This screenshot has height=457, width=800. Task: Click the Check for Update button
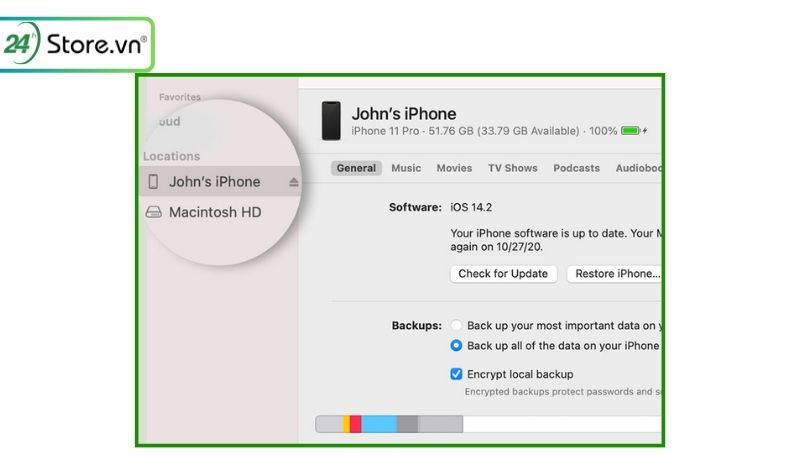click(x=503, y=274)
